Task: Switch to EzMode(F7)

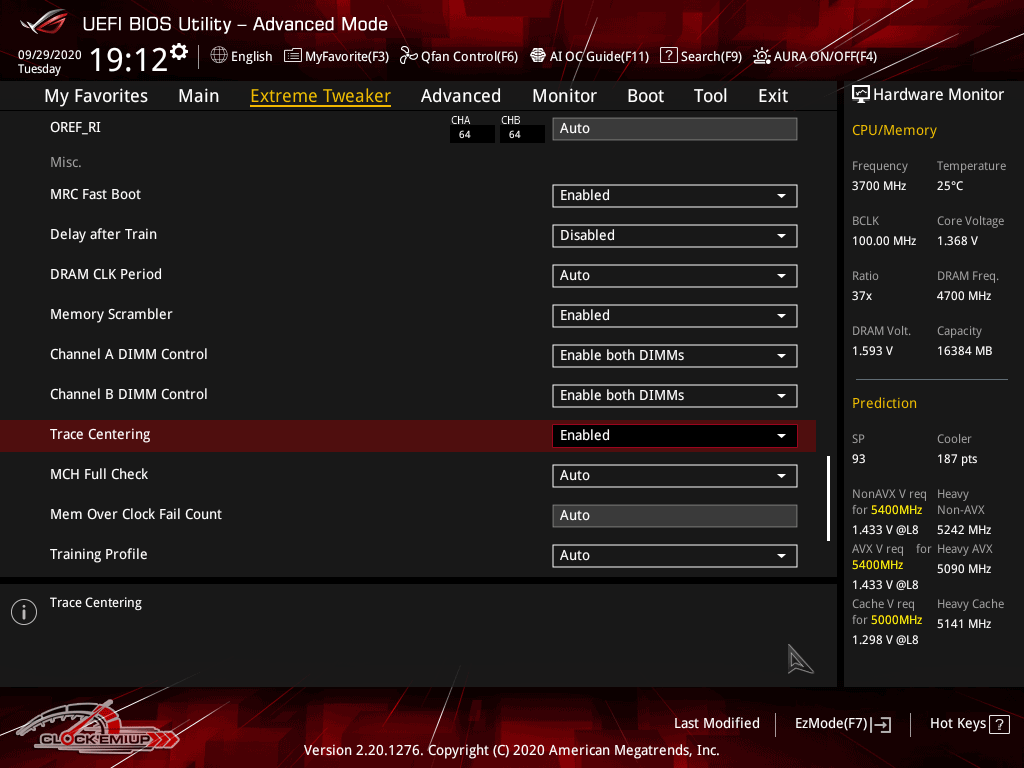Action: click(842, 724)
